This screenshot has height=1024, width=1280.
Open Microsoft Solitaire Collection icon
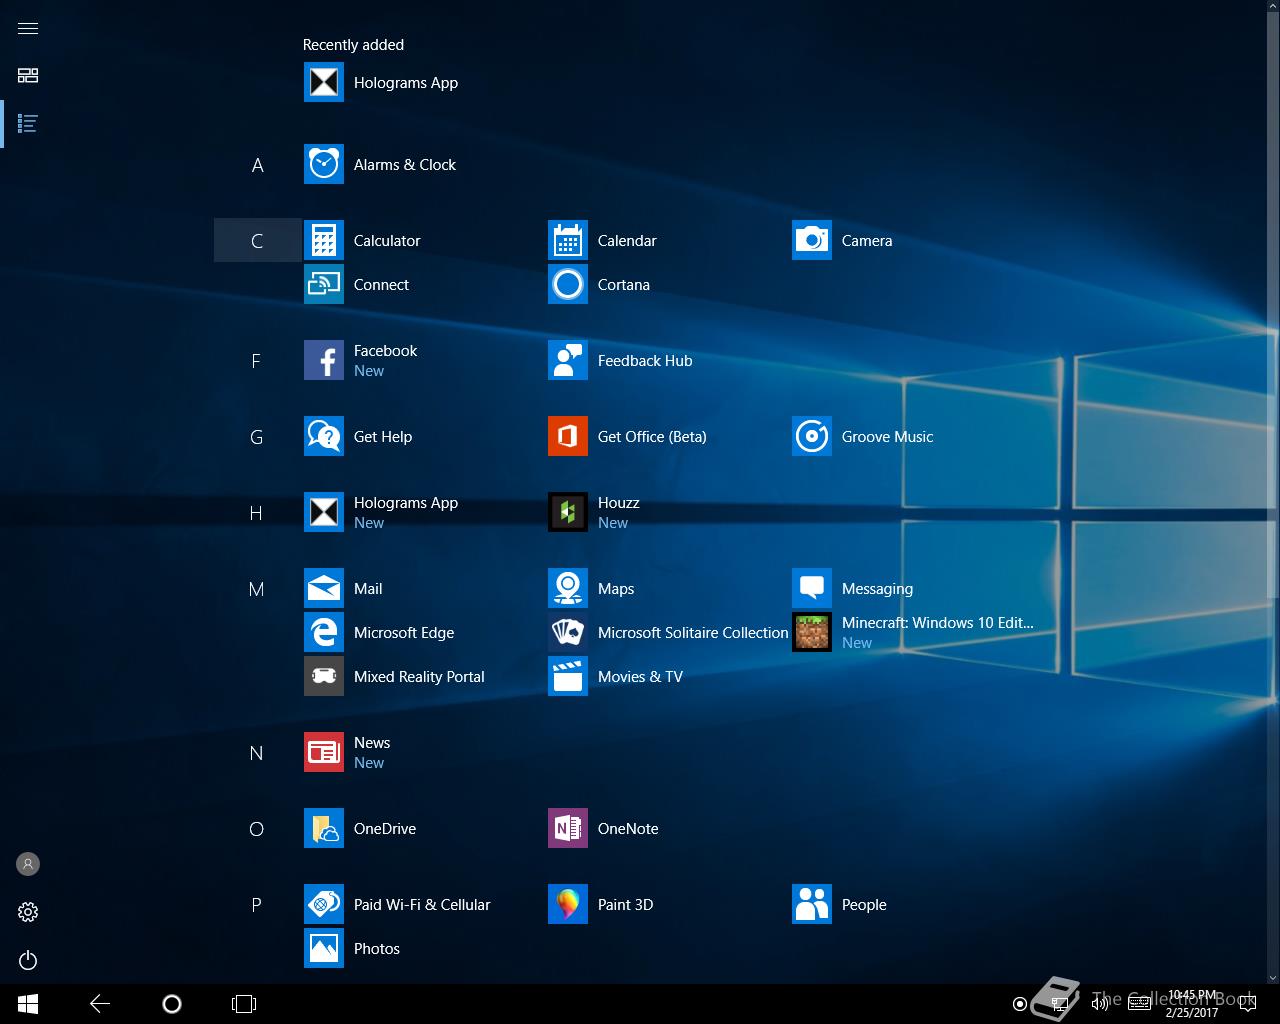[x=568, y=632]
